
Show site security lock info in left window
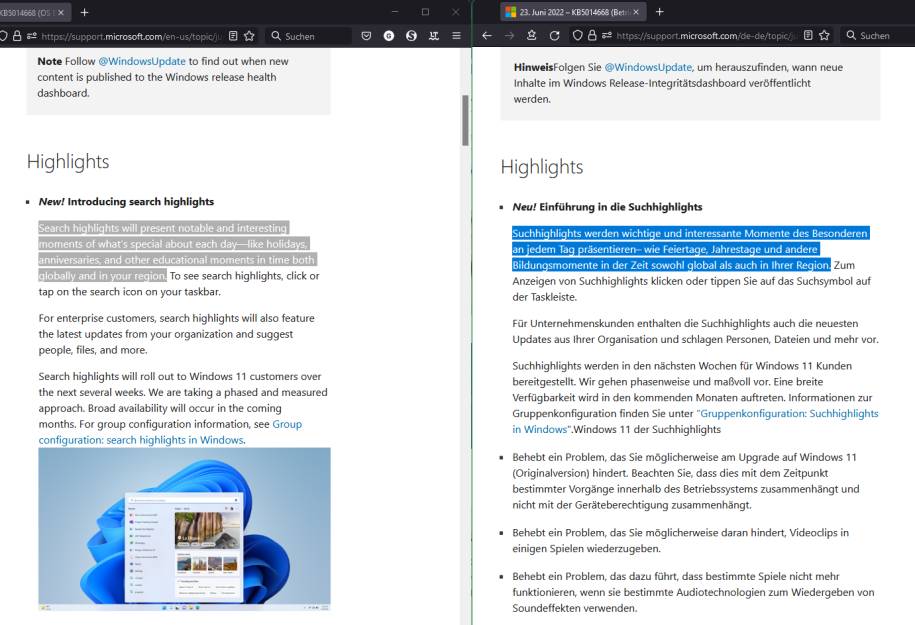[x=17, y=36]
